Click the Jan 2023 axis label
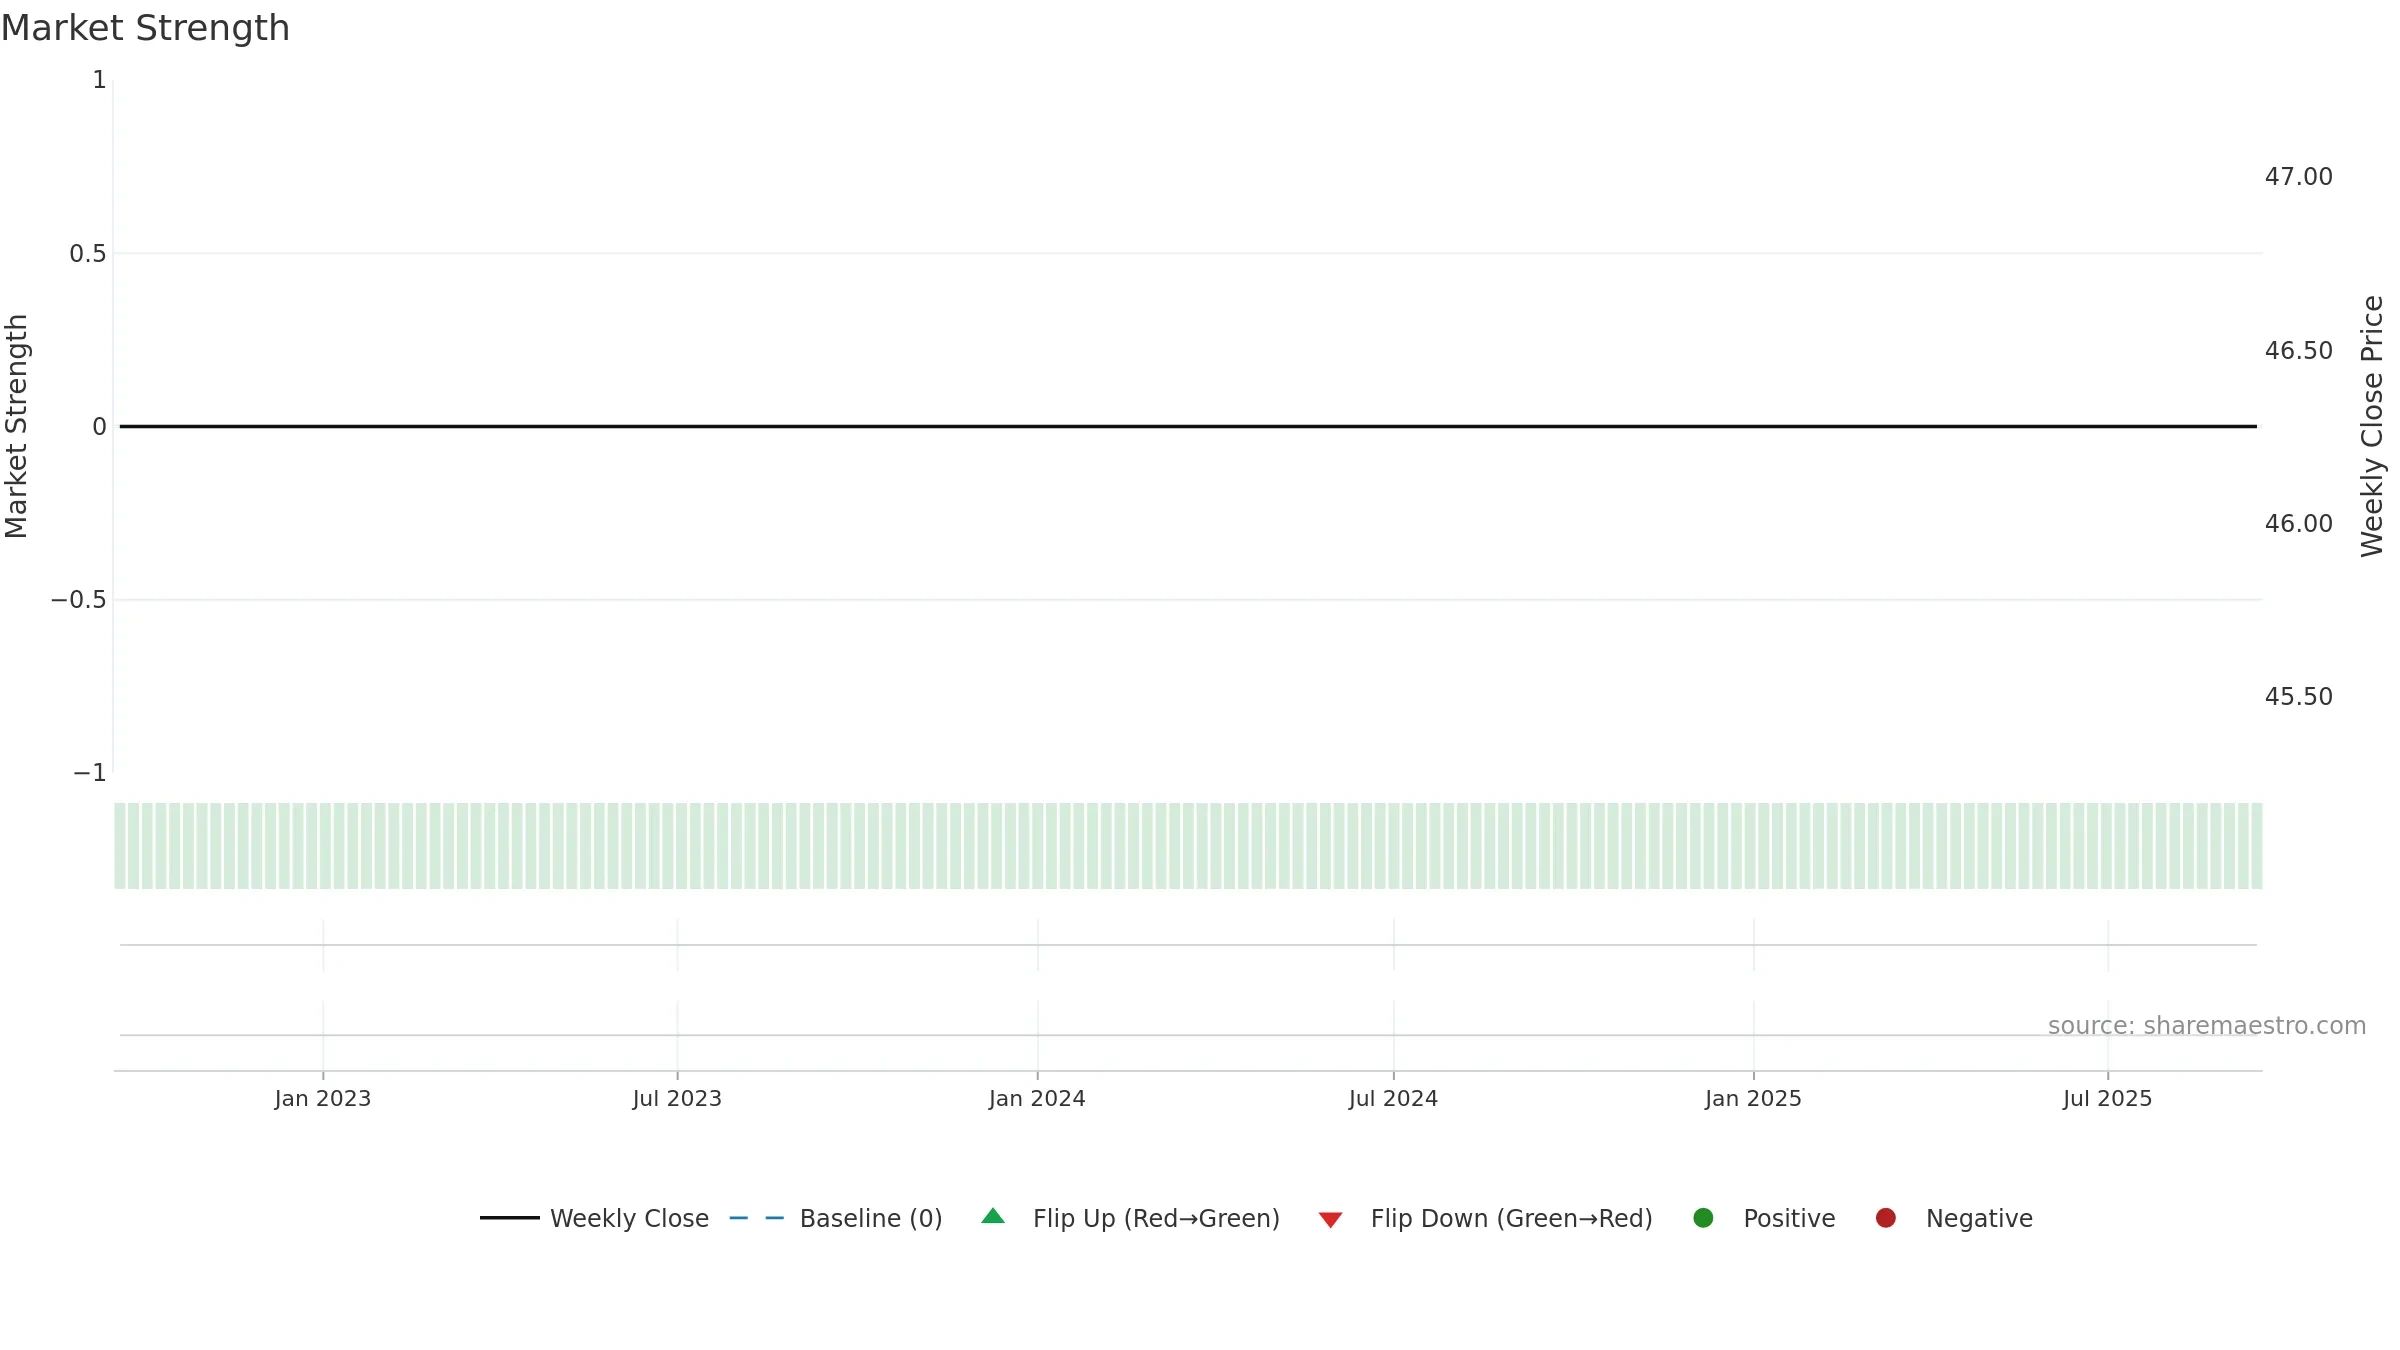This screenshot has width=2400, height=1350. (323, 1098)
